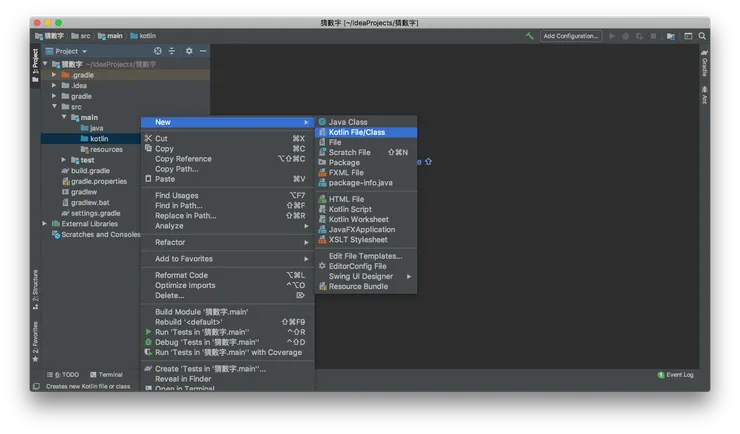This screenshot has width=740, height=434.
Task: Expand the test folder arrow
Action: (64, 160)
